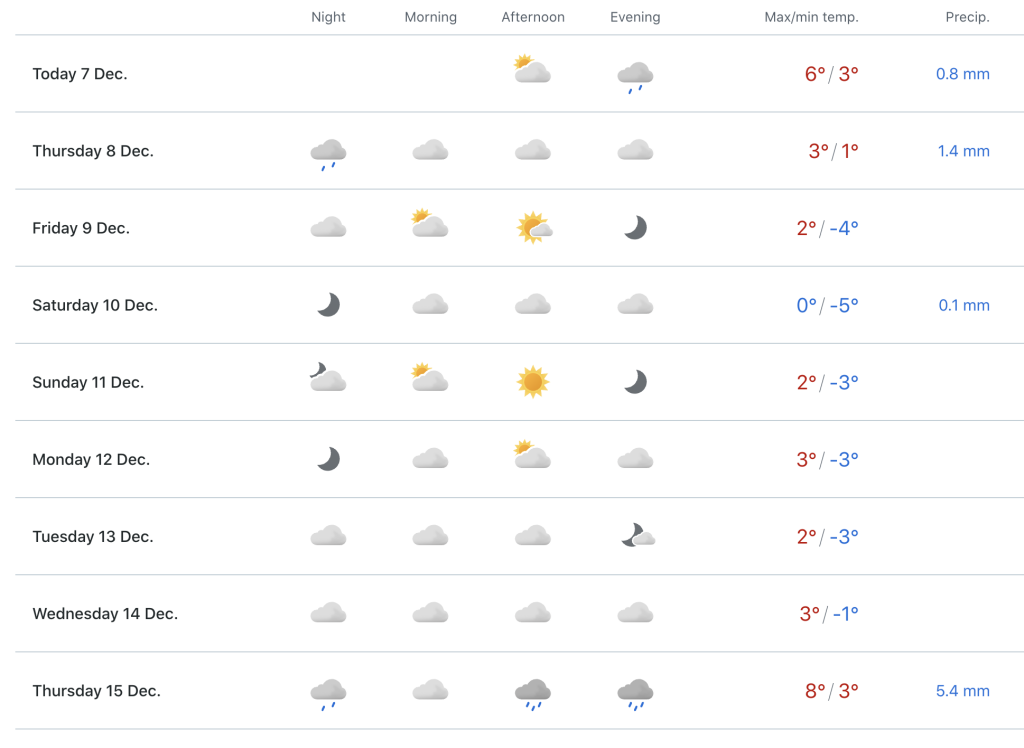This screenshot has width=1024, height=748.
Task: Click Monday 12 Dec. afternoon partly sunny icon
Action: point(532,455)
